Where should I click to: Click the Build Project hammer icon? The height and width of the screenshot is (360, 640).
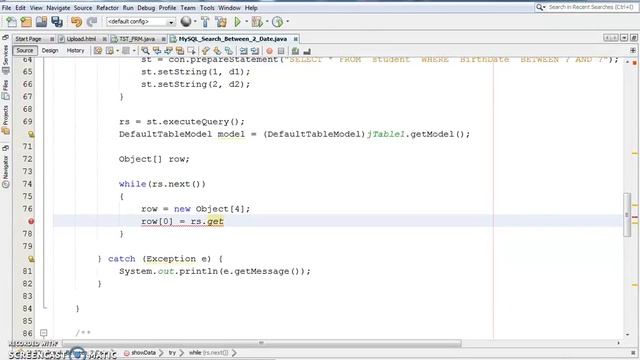[205, 22]
